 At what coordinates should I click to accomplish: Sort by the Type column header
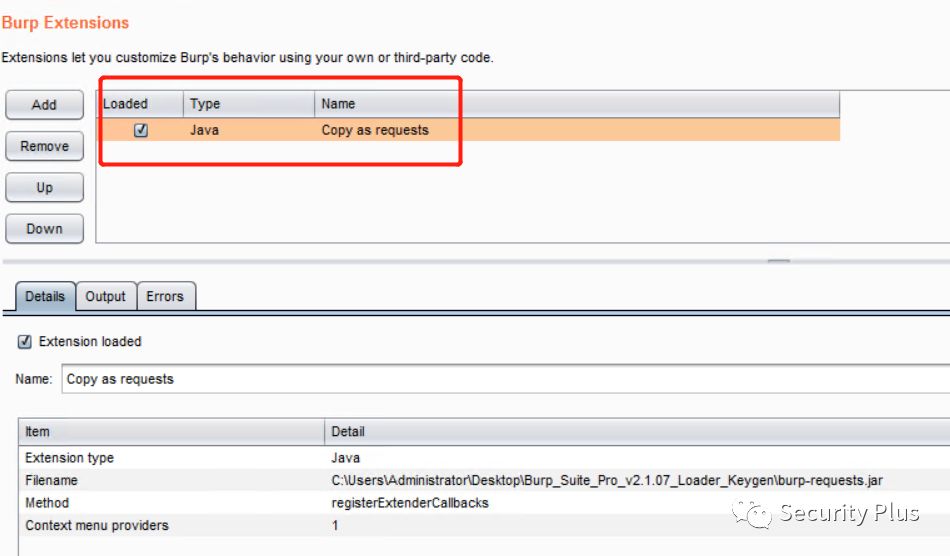point(249,104)
